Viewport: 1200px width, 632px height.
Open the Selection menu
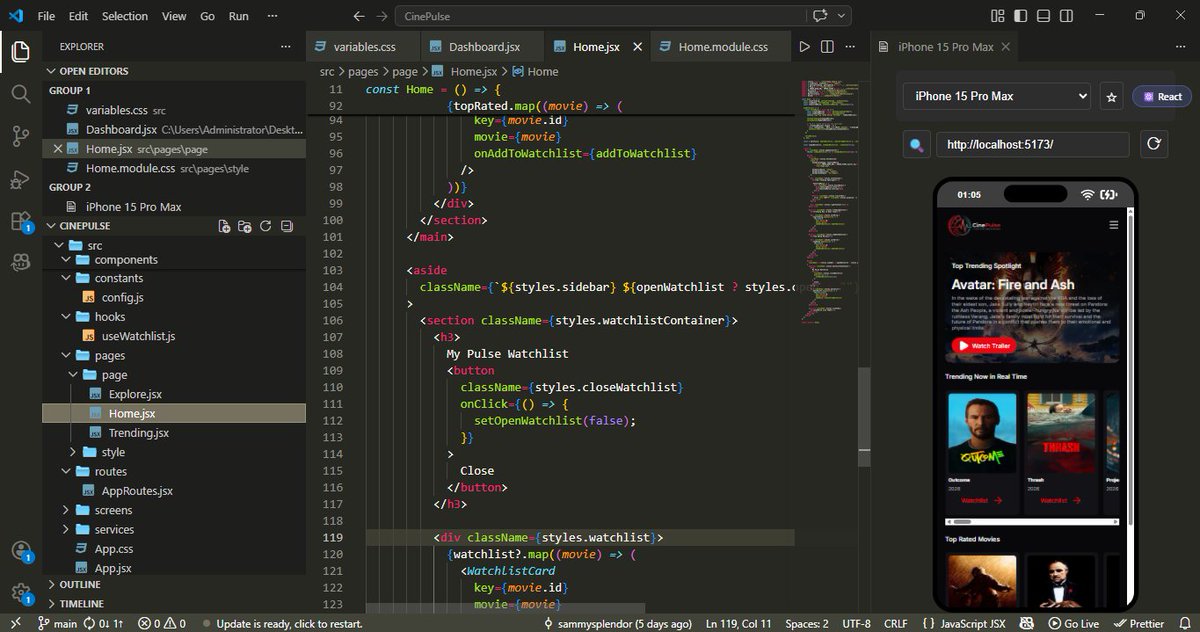coord(124,16)
